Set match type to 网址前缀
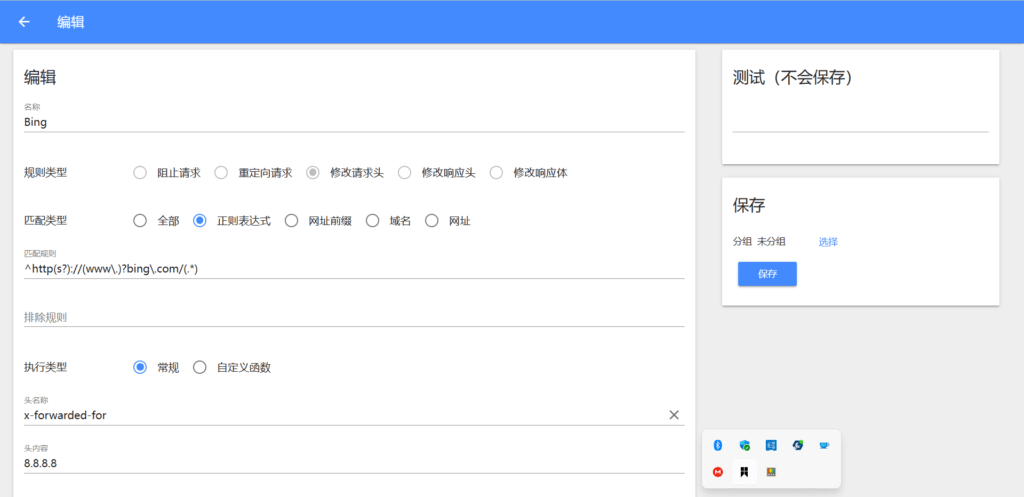Image resolution: width=1024 pixels, height=497 pixels. (x=291, y=221)
